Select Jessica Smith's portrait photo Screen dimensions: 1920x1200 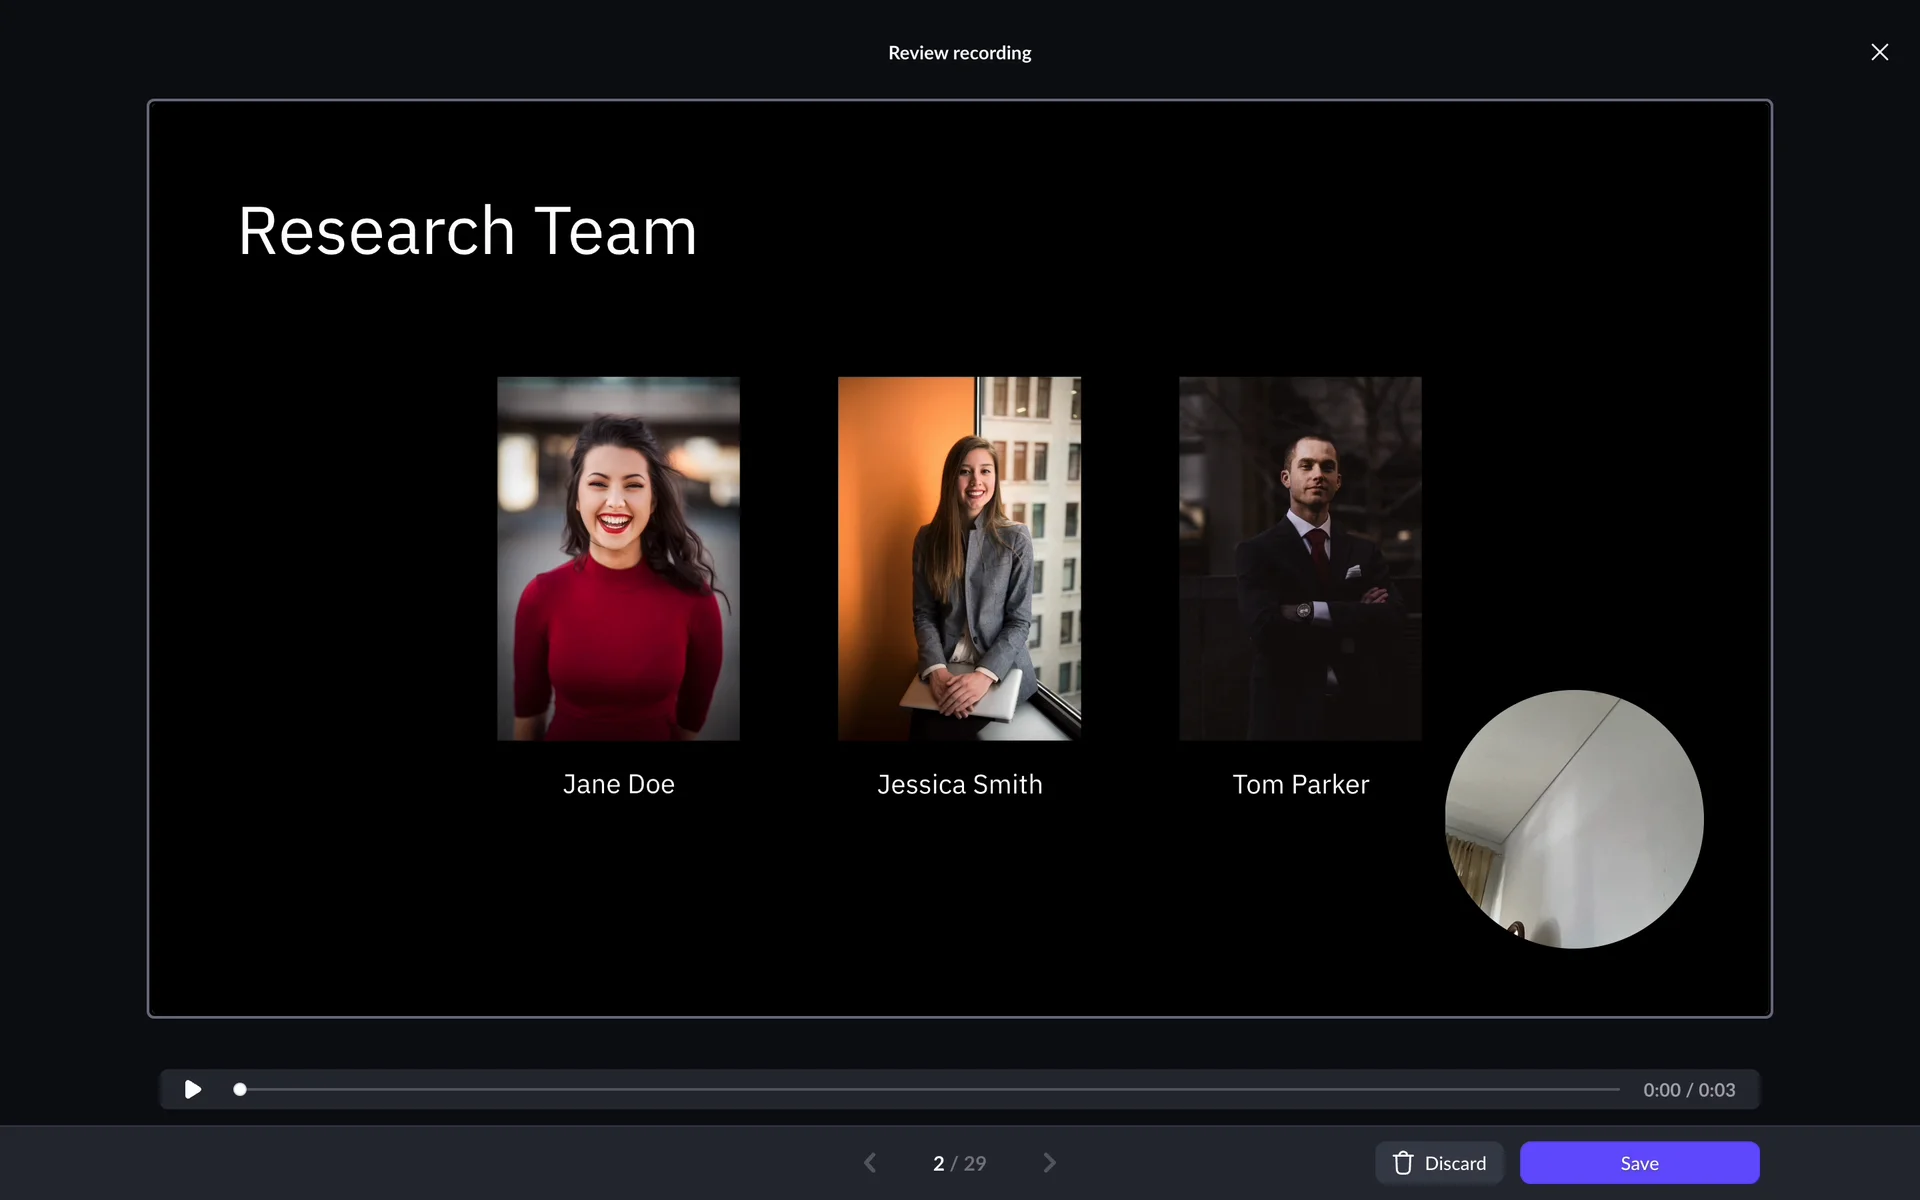coord(959,558)
